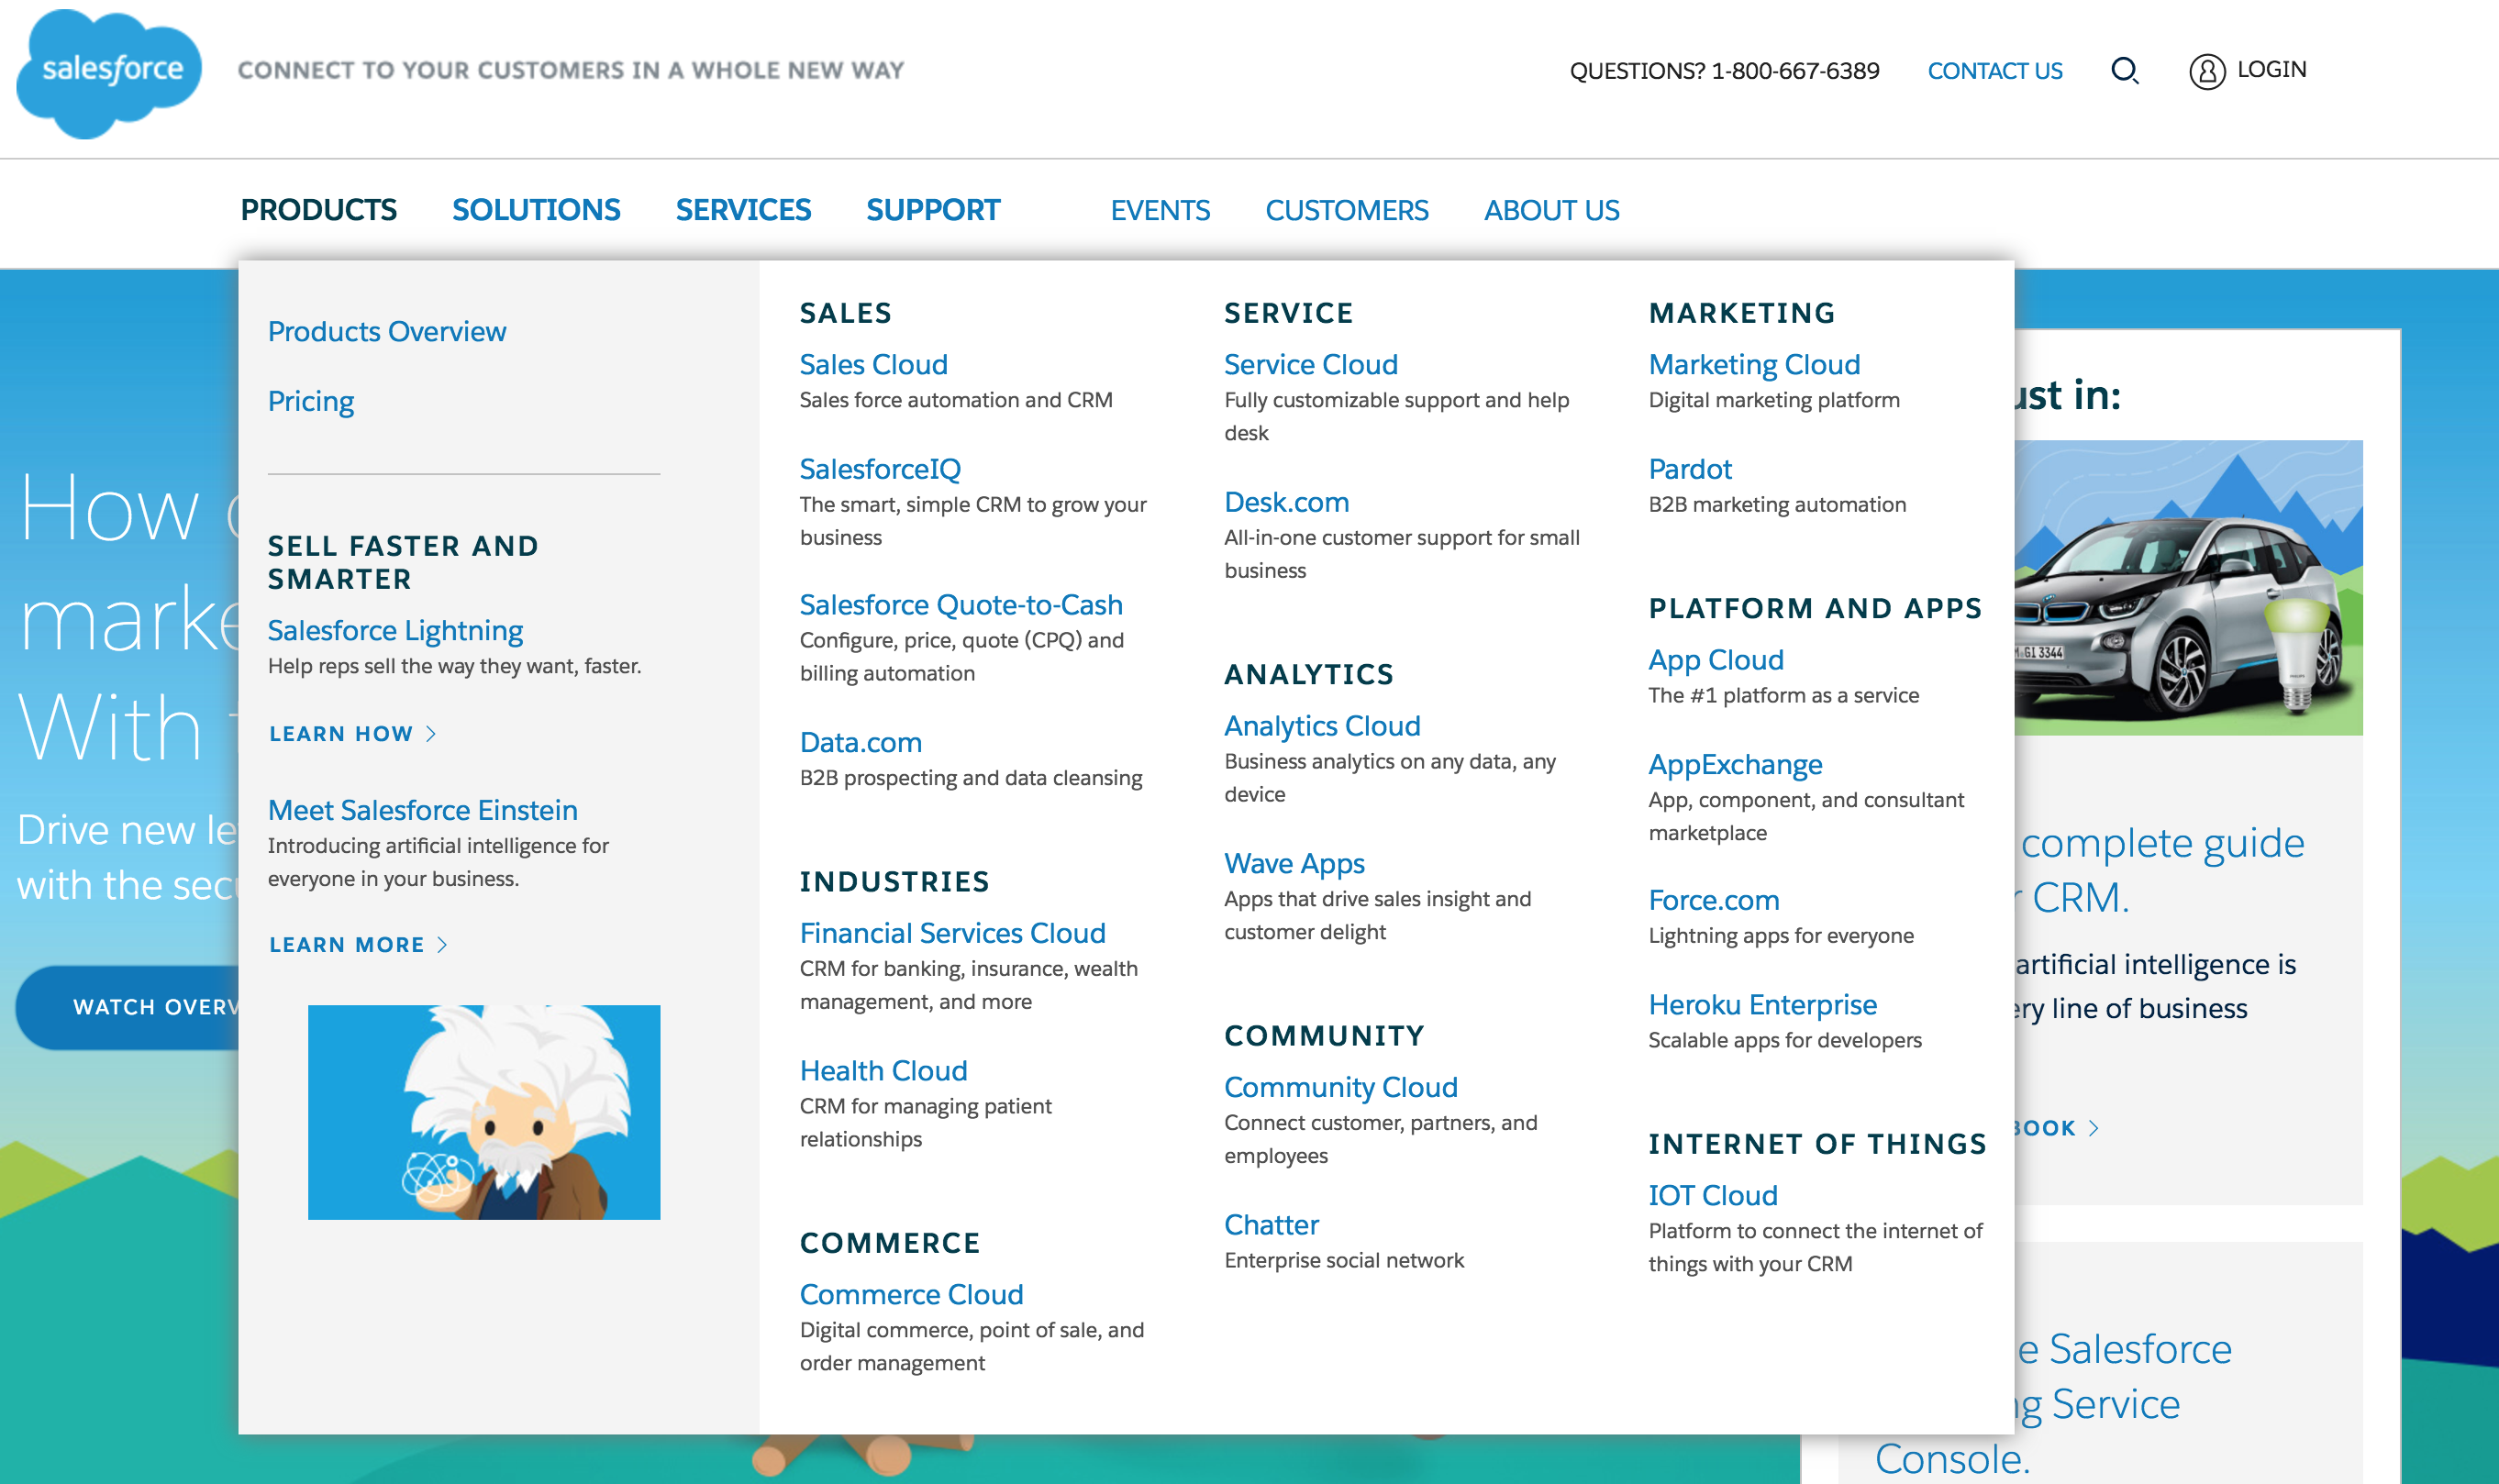Open Chatter product link
Screen dimensions: 2499x1484
pos(1271,1224)
